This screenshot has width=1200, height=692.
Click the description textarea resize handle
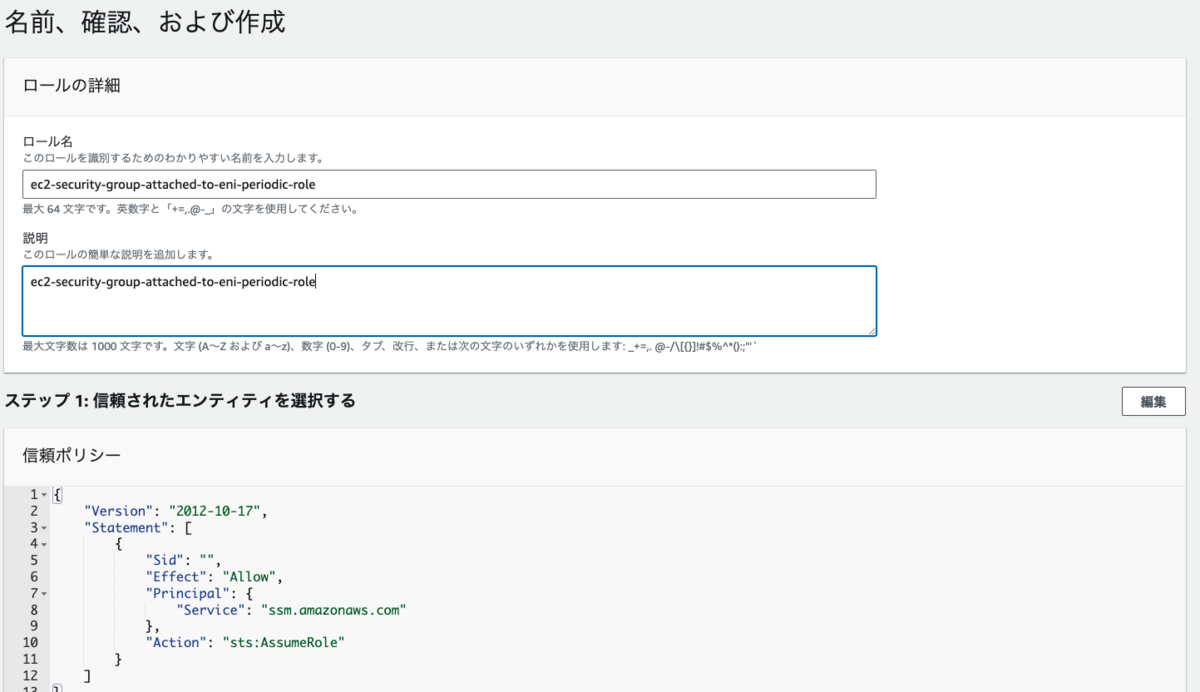pyautogui.click(x=872, y=331)
